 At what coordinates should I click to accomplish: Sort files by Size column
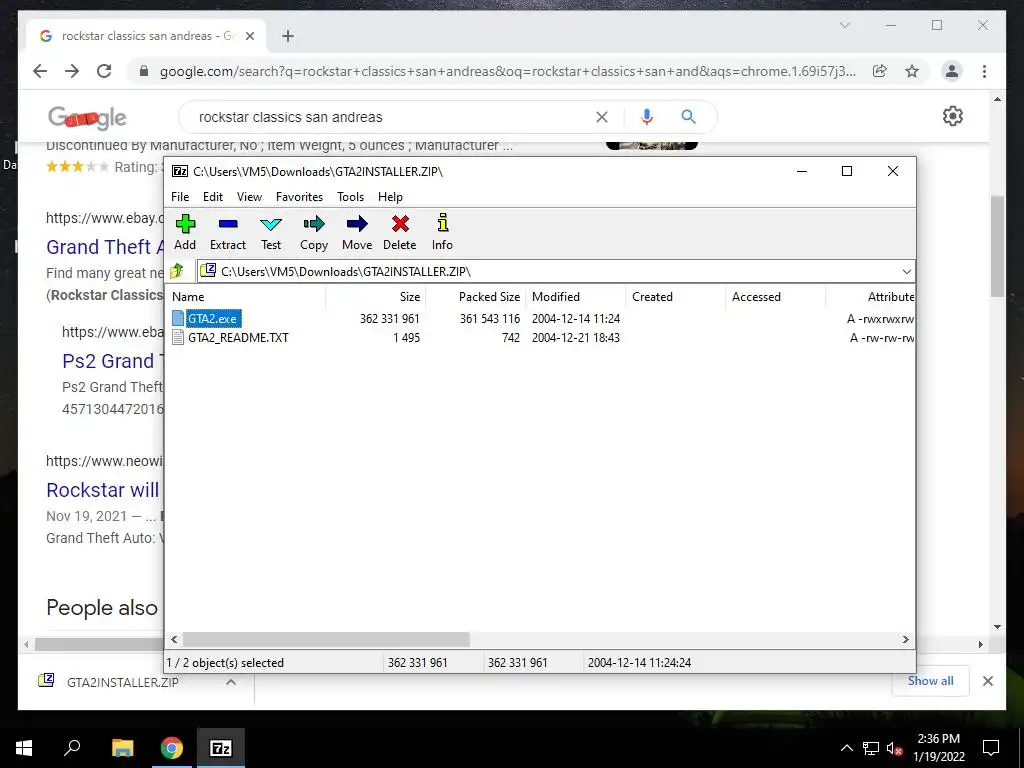point(376,296)
